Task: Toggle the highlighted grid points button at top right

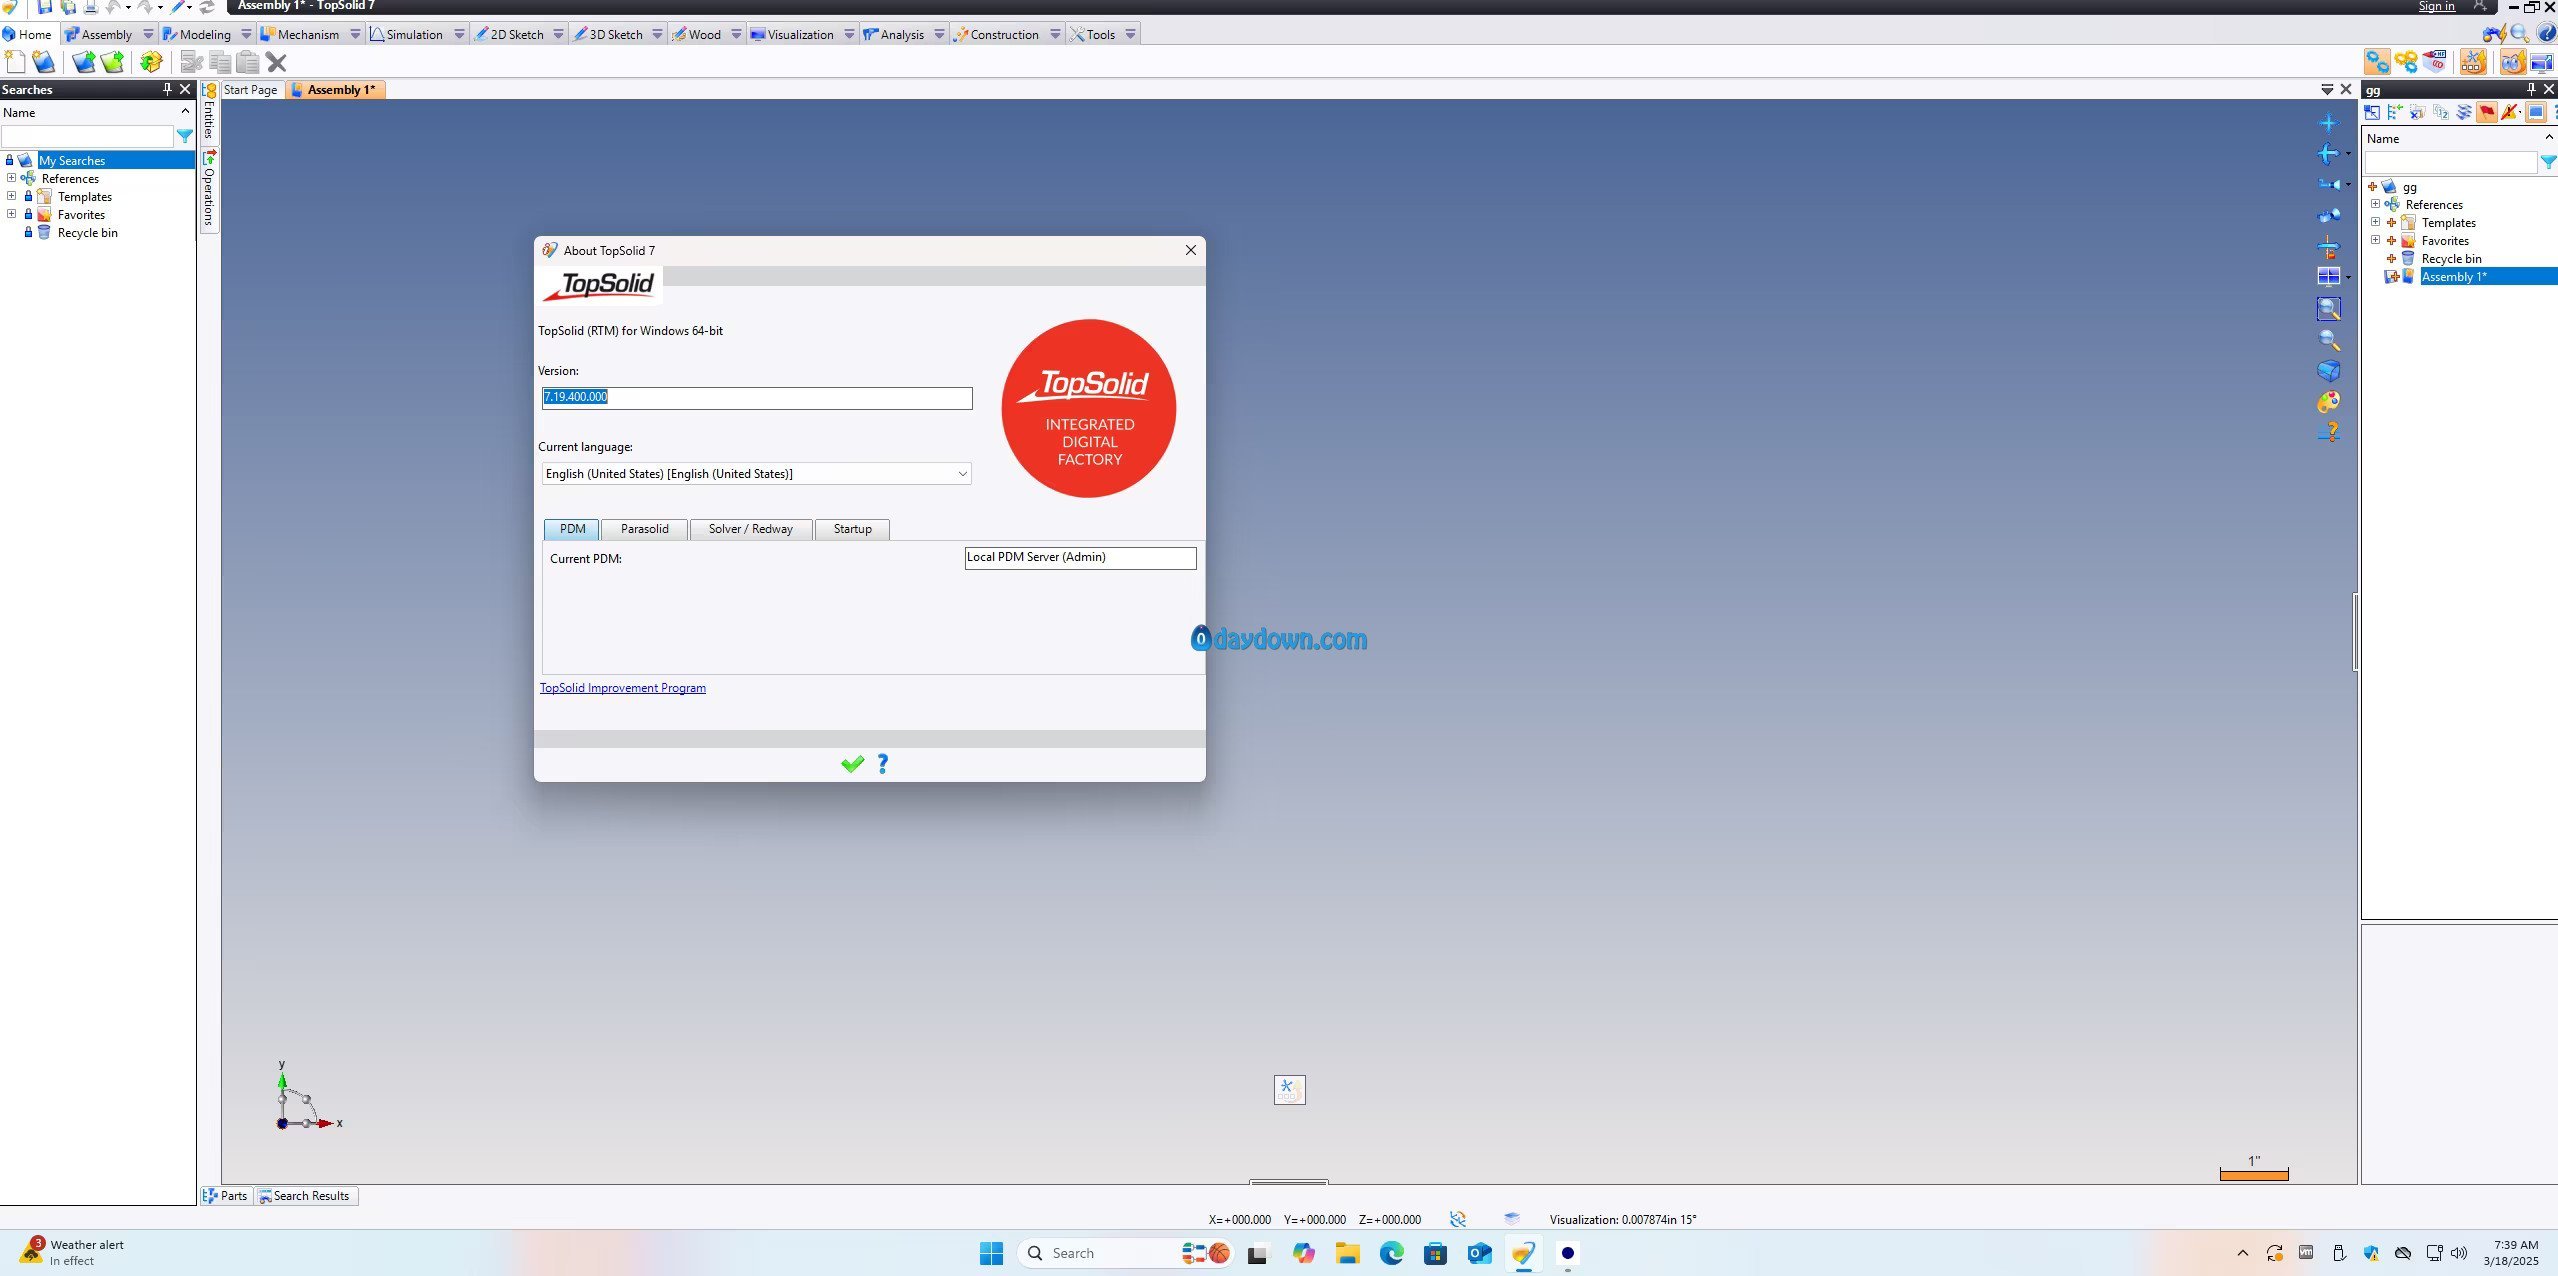Action: click(x=2473, y=62)
